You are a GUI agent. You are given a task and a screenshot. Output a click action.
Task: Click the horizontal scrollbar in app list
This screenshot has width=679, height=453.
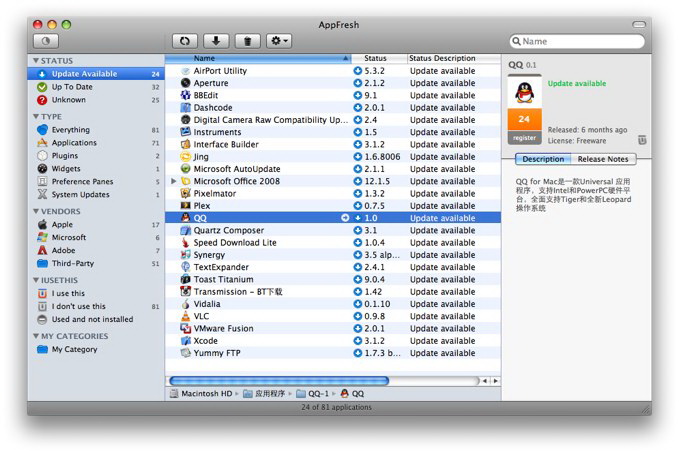coord(279,381)
